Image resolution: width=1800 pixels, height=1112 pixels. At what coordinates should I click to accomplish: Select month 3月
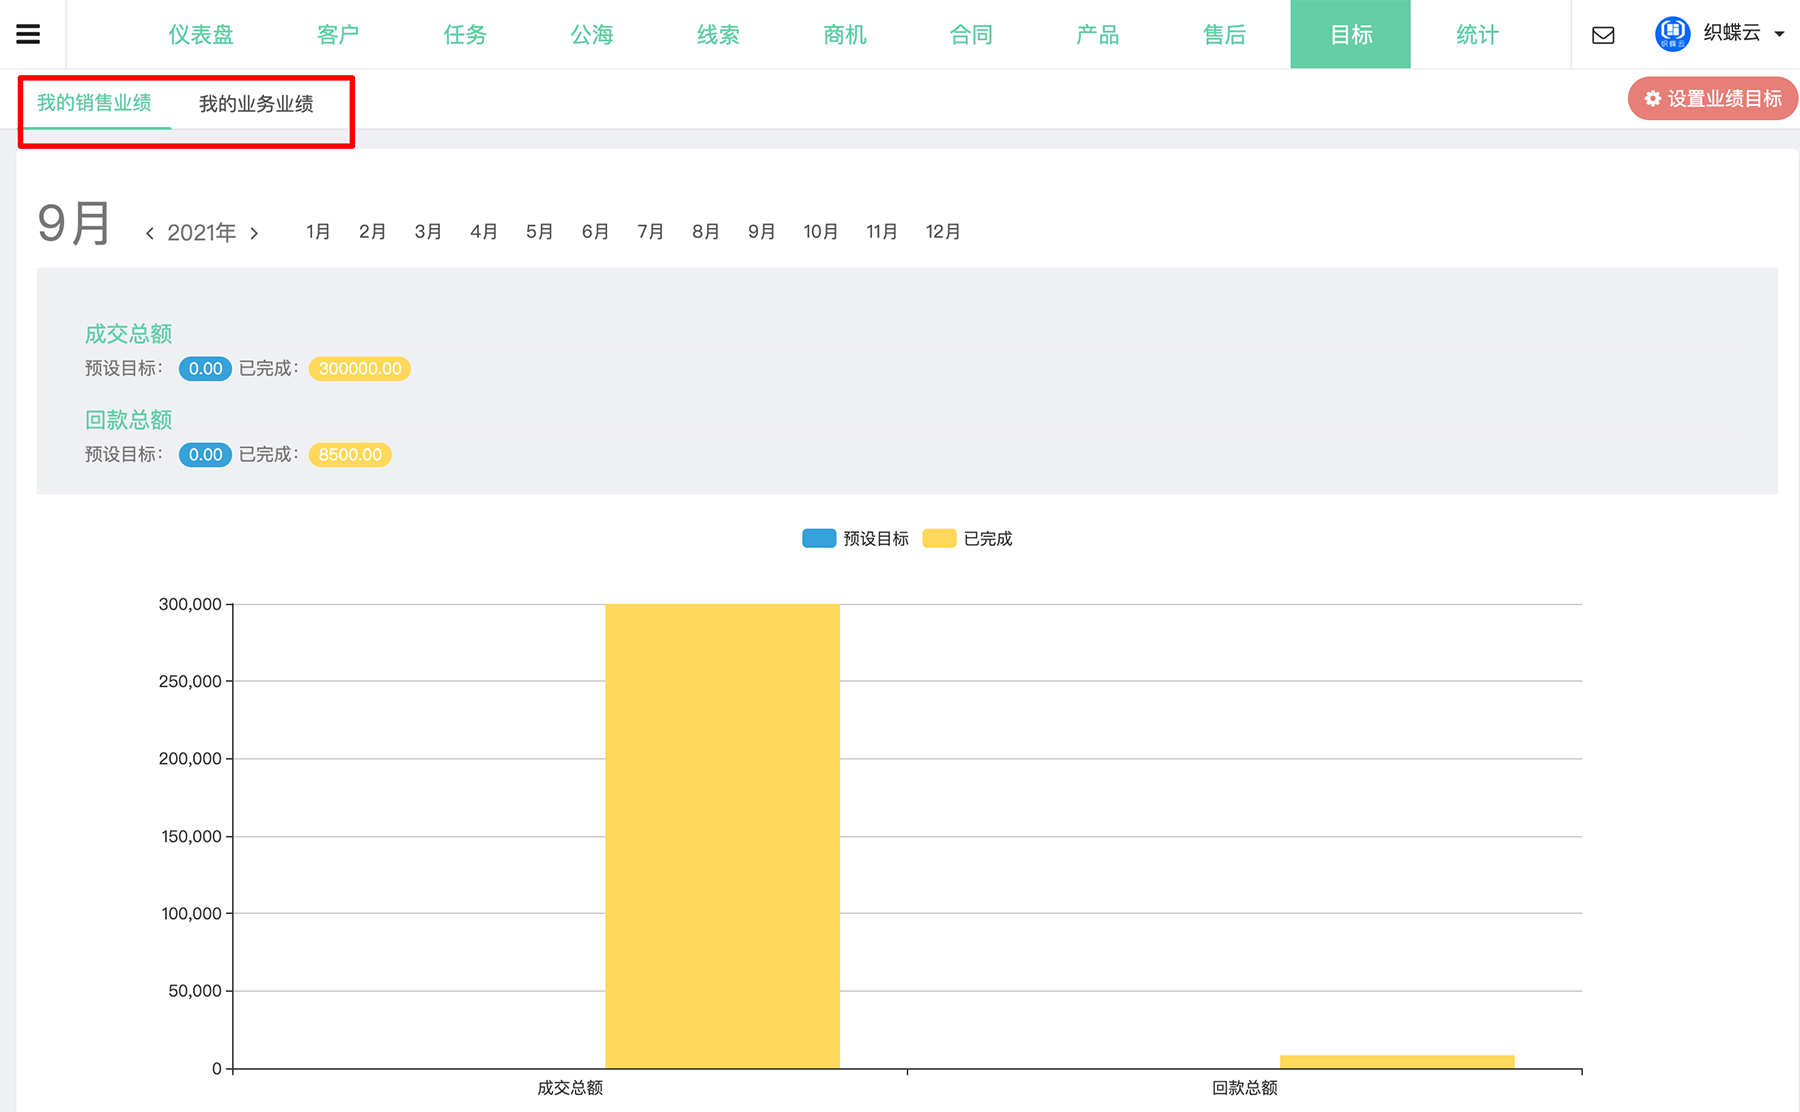[x=428, y=232]
